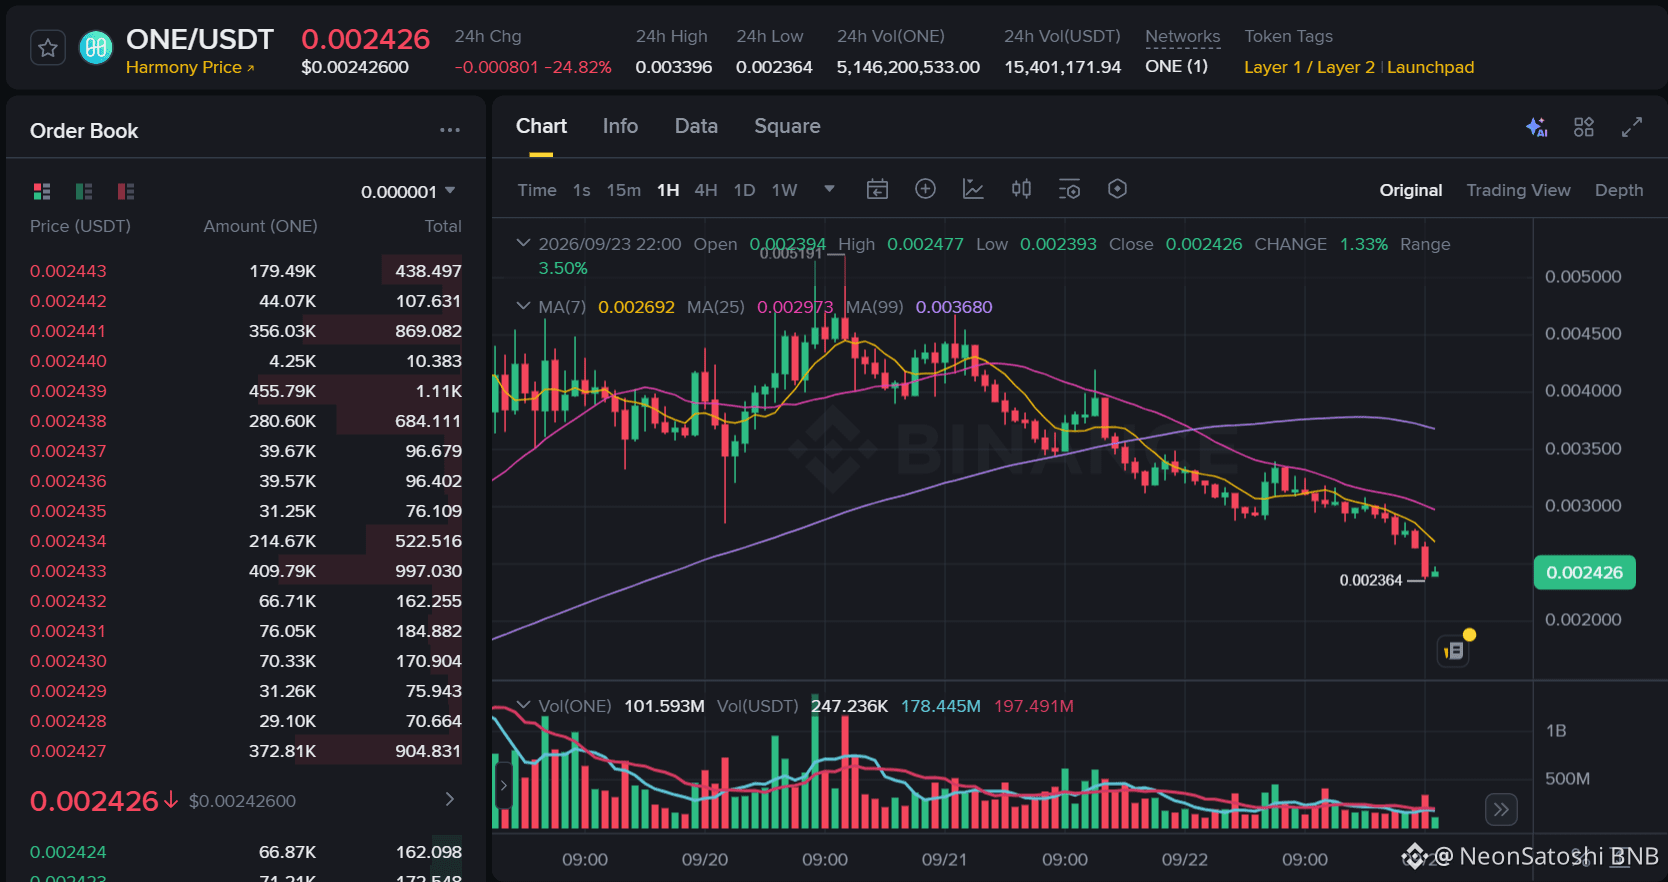
Task: Open the calendar date picker icon
Action: (x=877, y=189)
